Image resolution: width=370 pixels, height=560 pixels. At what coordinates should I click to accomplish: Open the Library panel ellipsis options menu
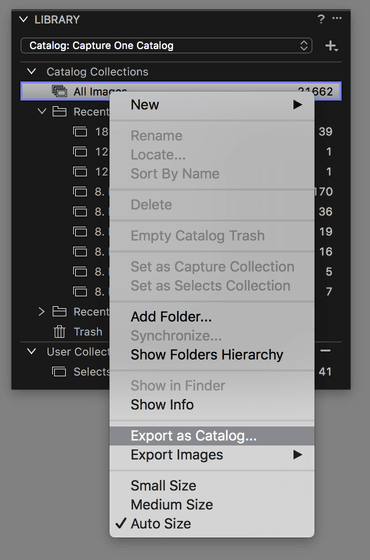pos(337,18)
